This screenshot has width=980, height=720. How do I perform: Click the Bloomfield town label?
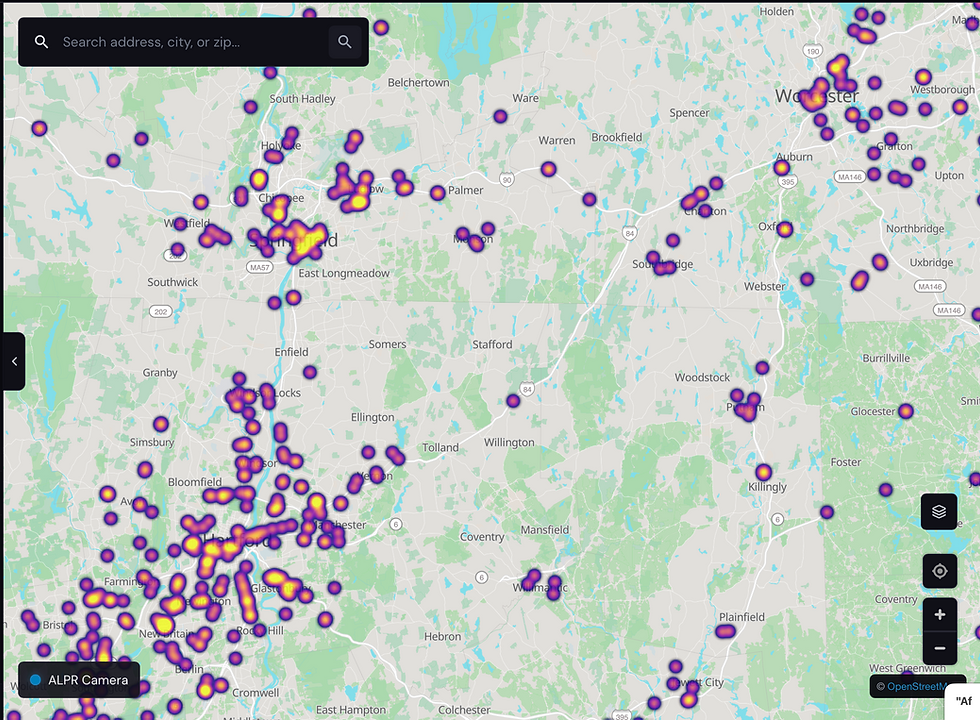point(194,482)
